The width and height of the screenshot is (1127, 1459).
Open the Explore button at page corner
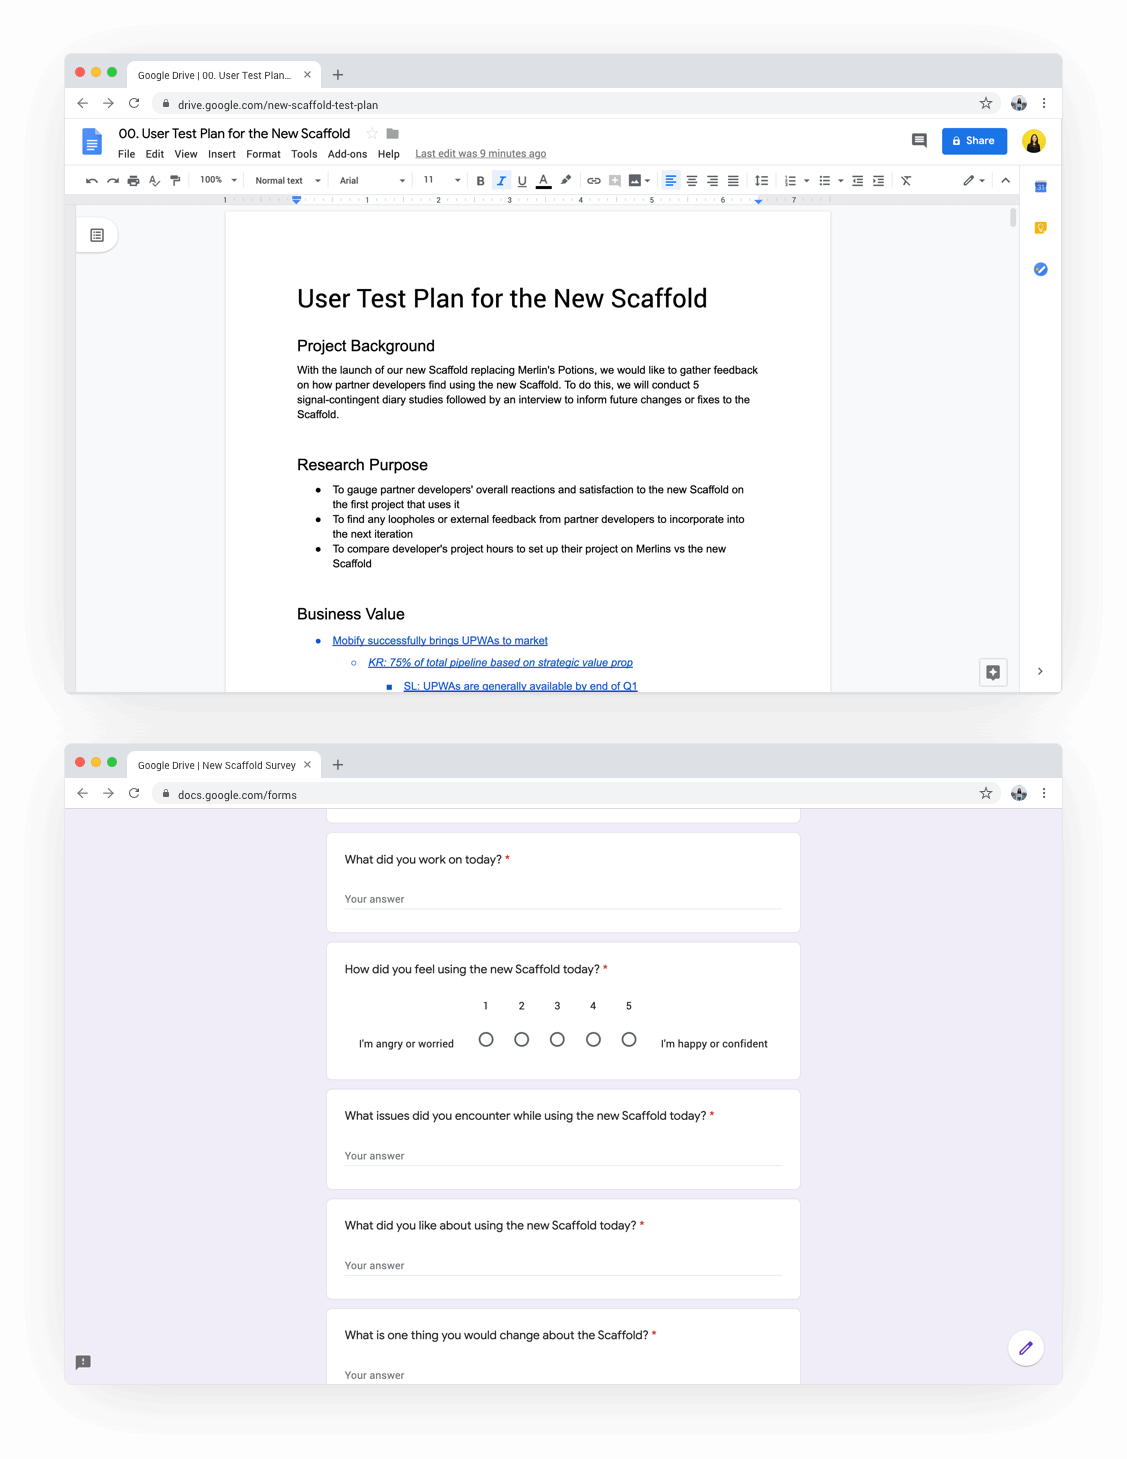[x=993, y=672]
